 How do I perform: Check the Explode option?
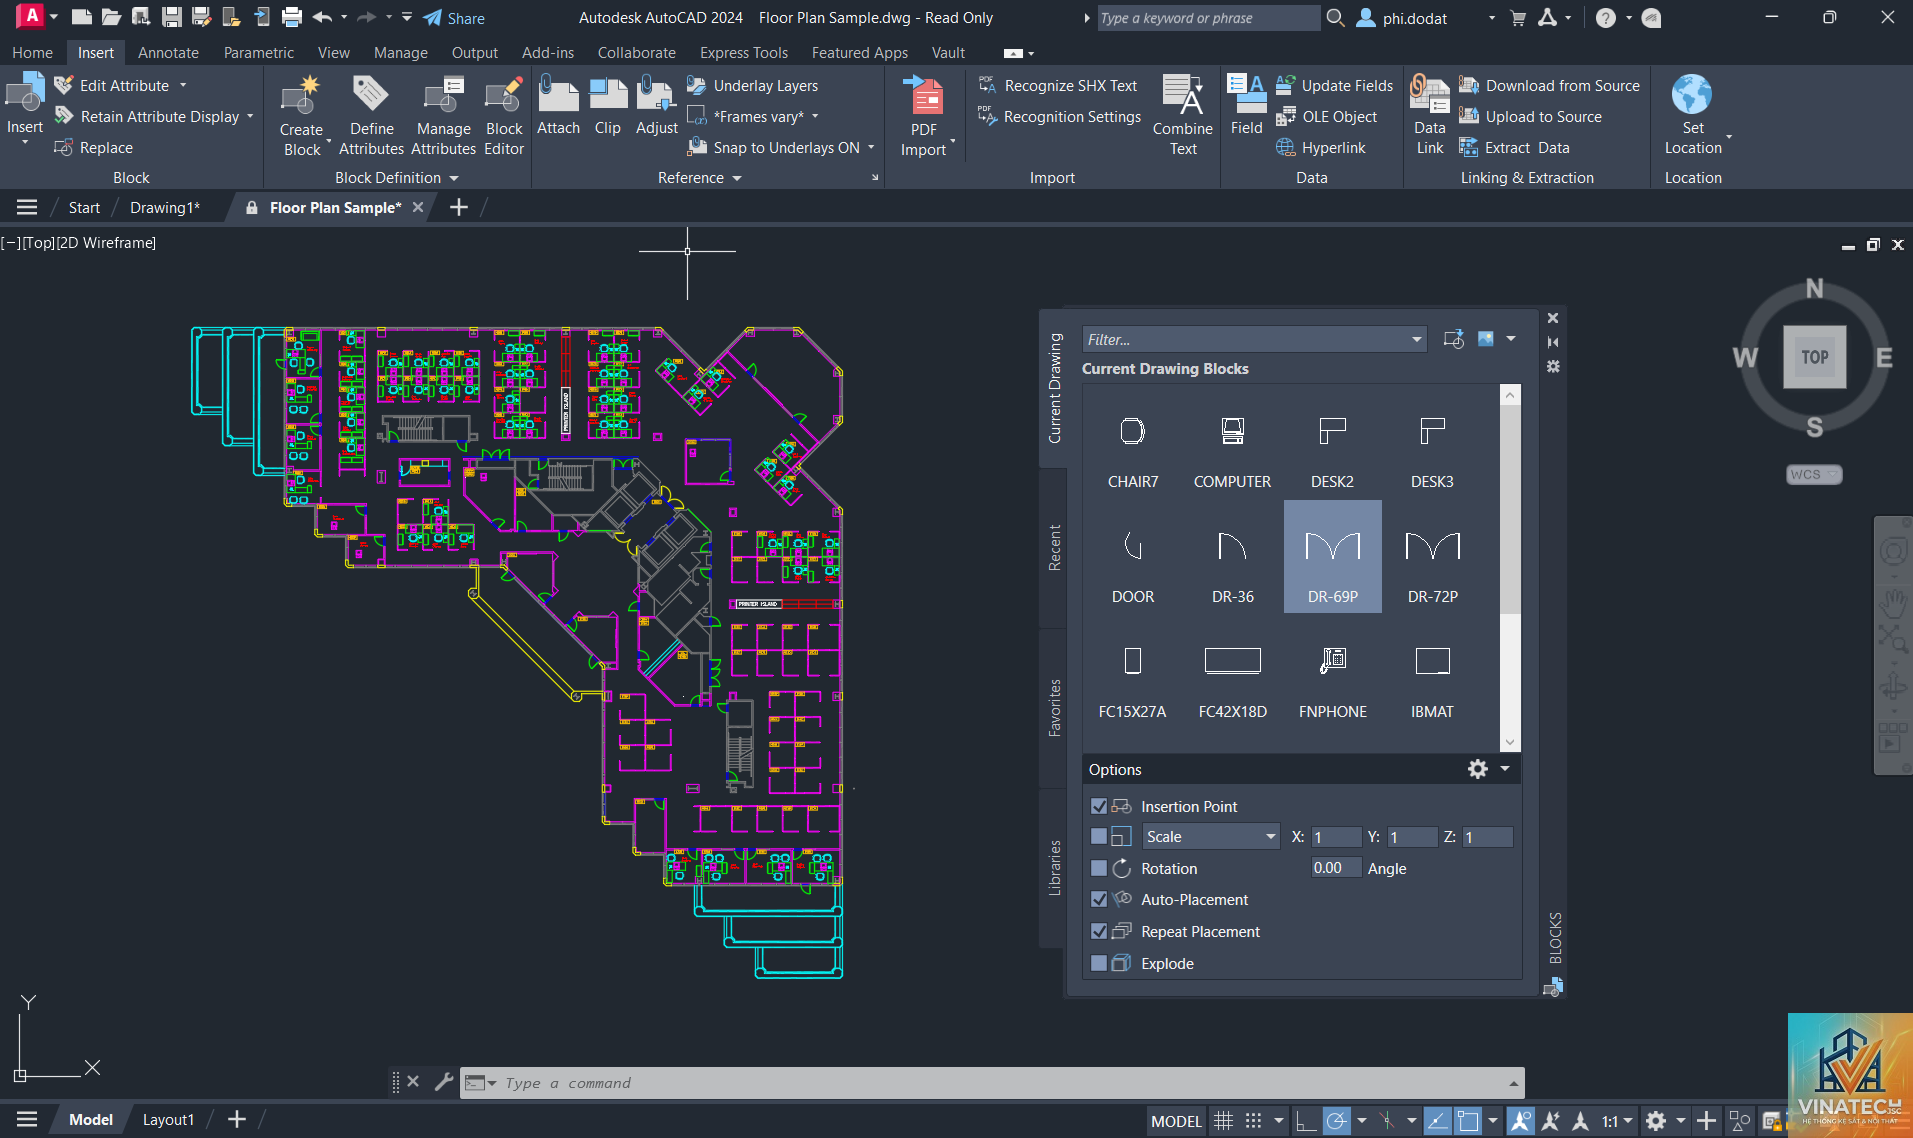[1099, 963]
